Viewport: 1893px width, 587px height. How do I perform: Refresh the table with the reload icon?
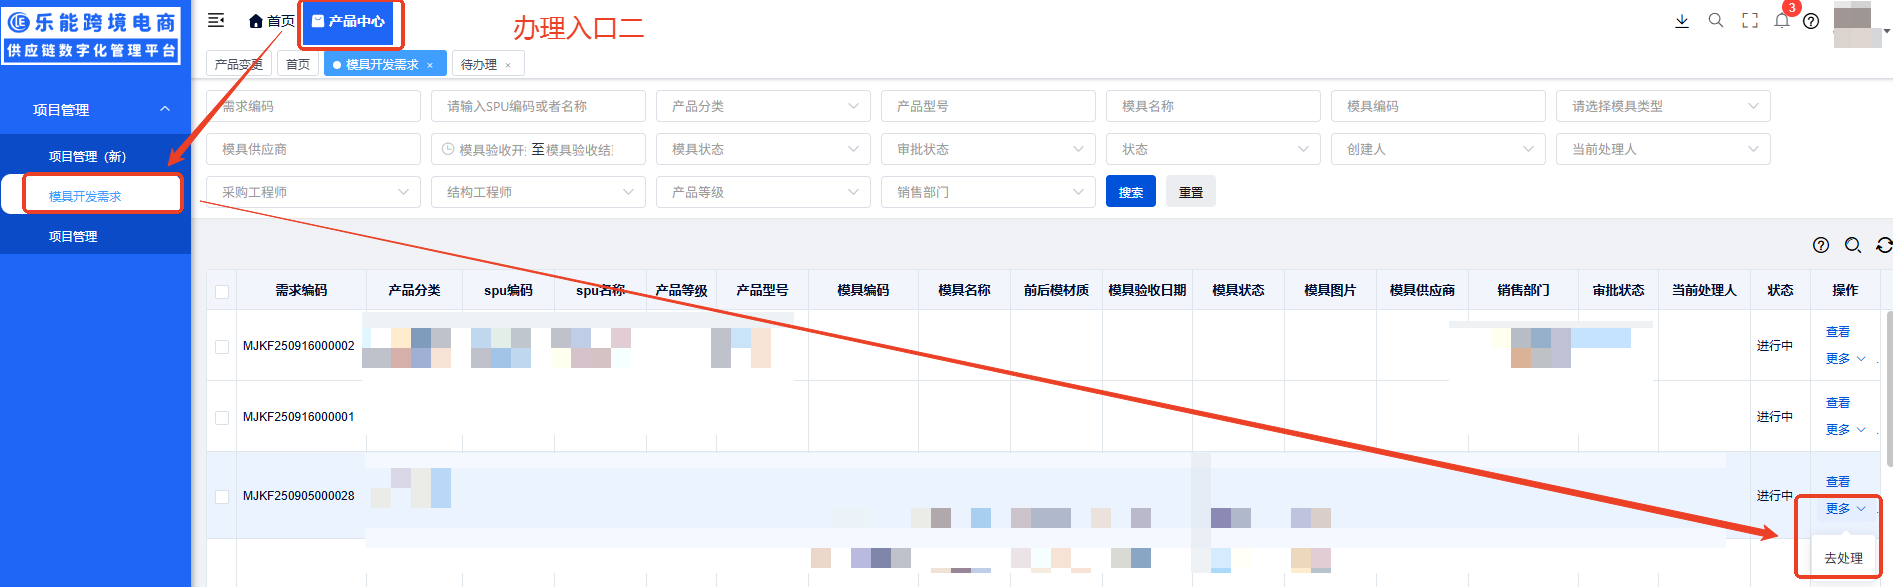pos(1884,245)
